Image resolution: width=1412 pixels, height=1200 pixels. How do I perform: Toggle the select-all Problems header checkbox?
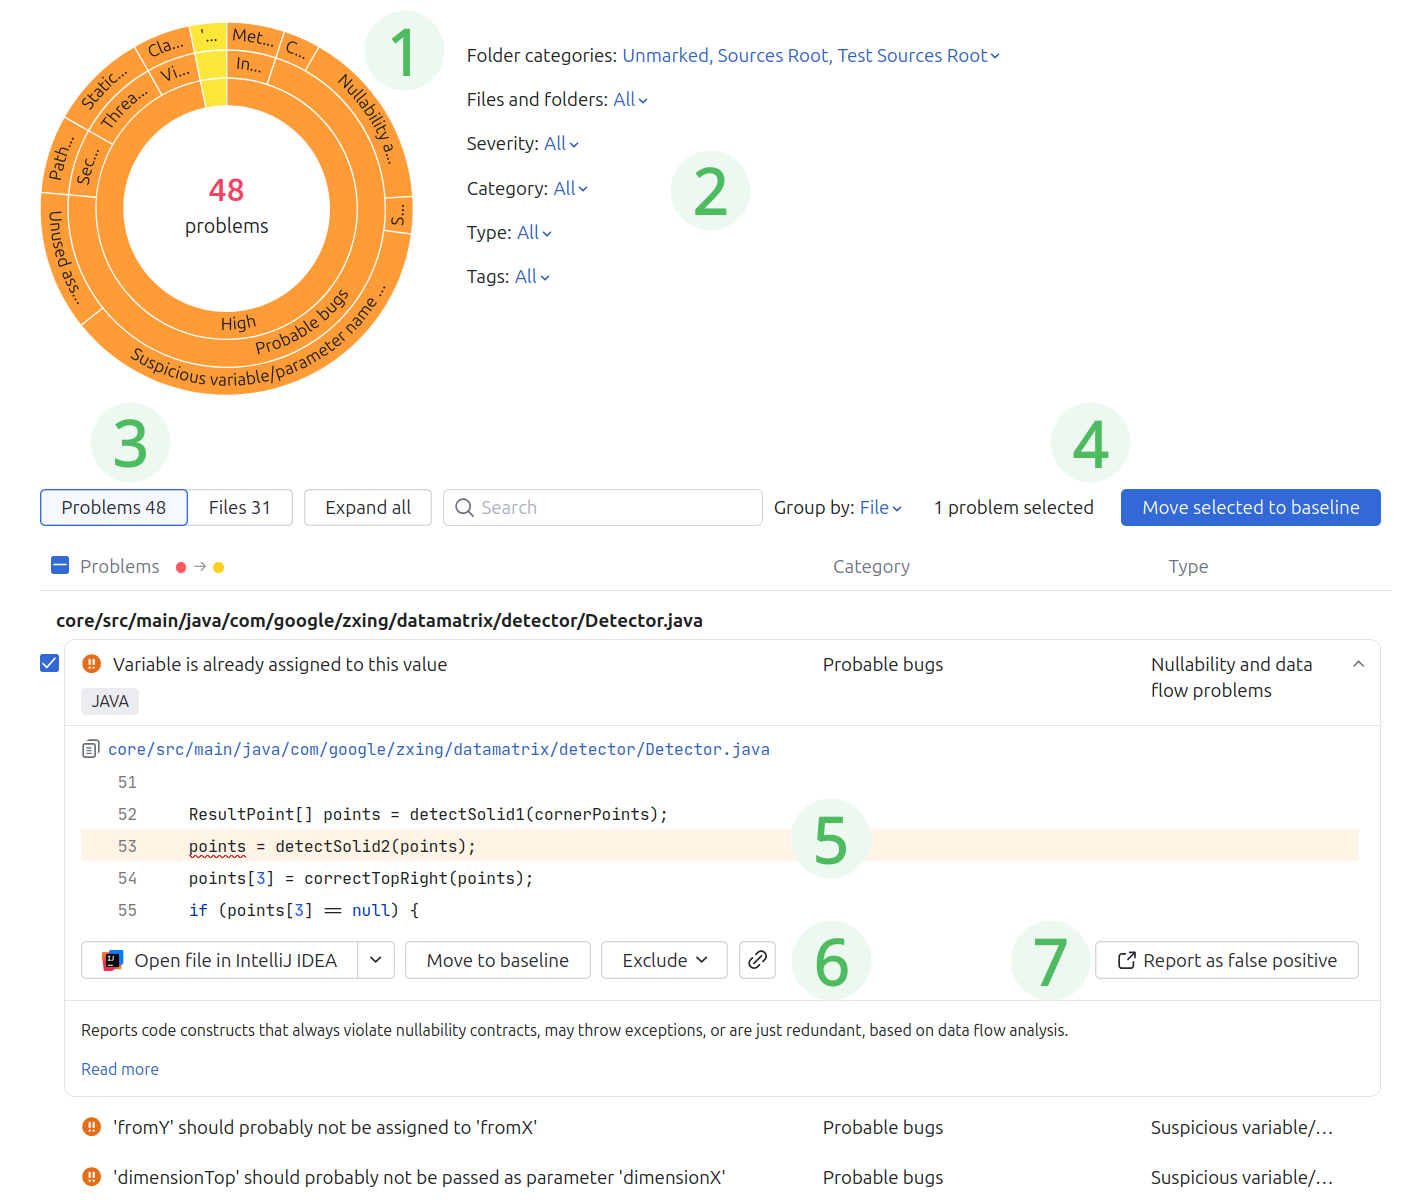pyautogui.click(x=60, y=566)
